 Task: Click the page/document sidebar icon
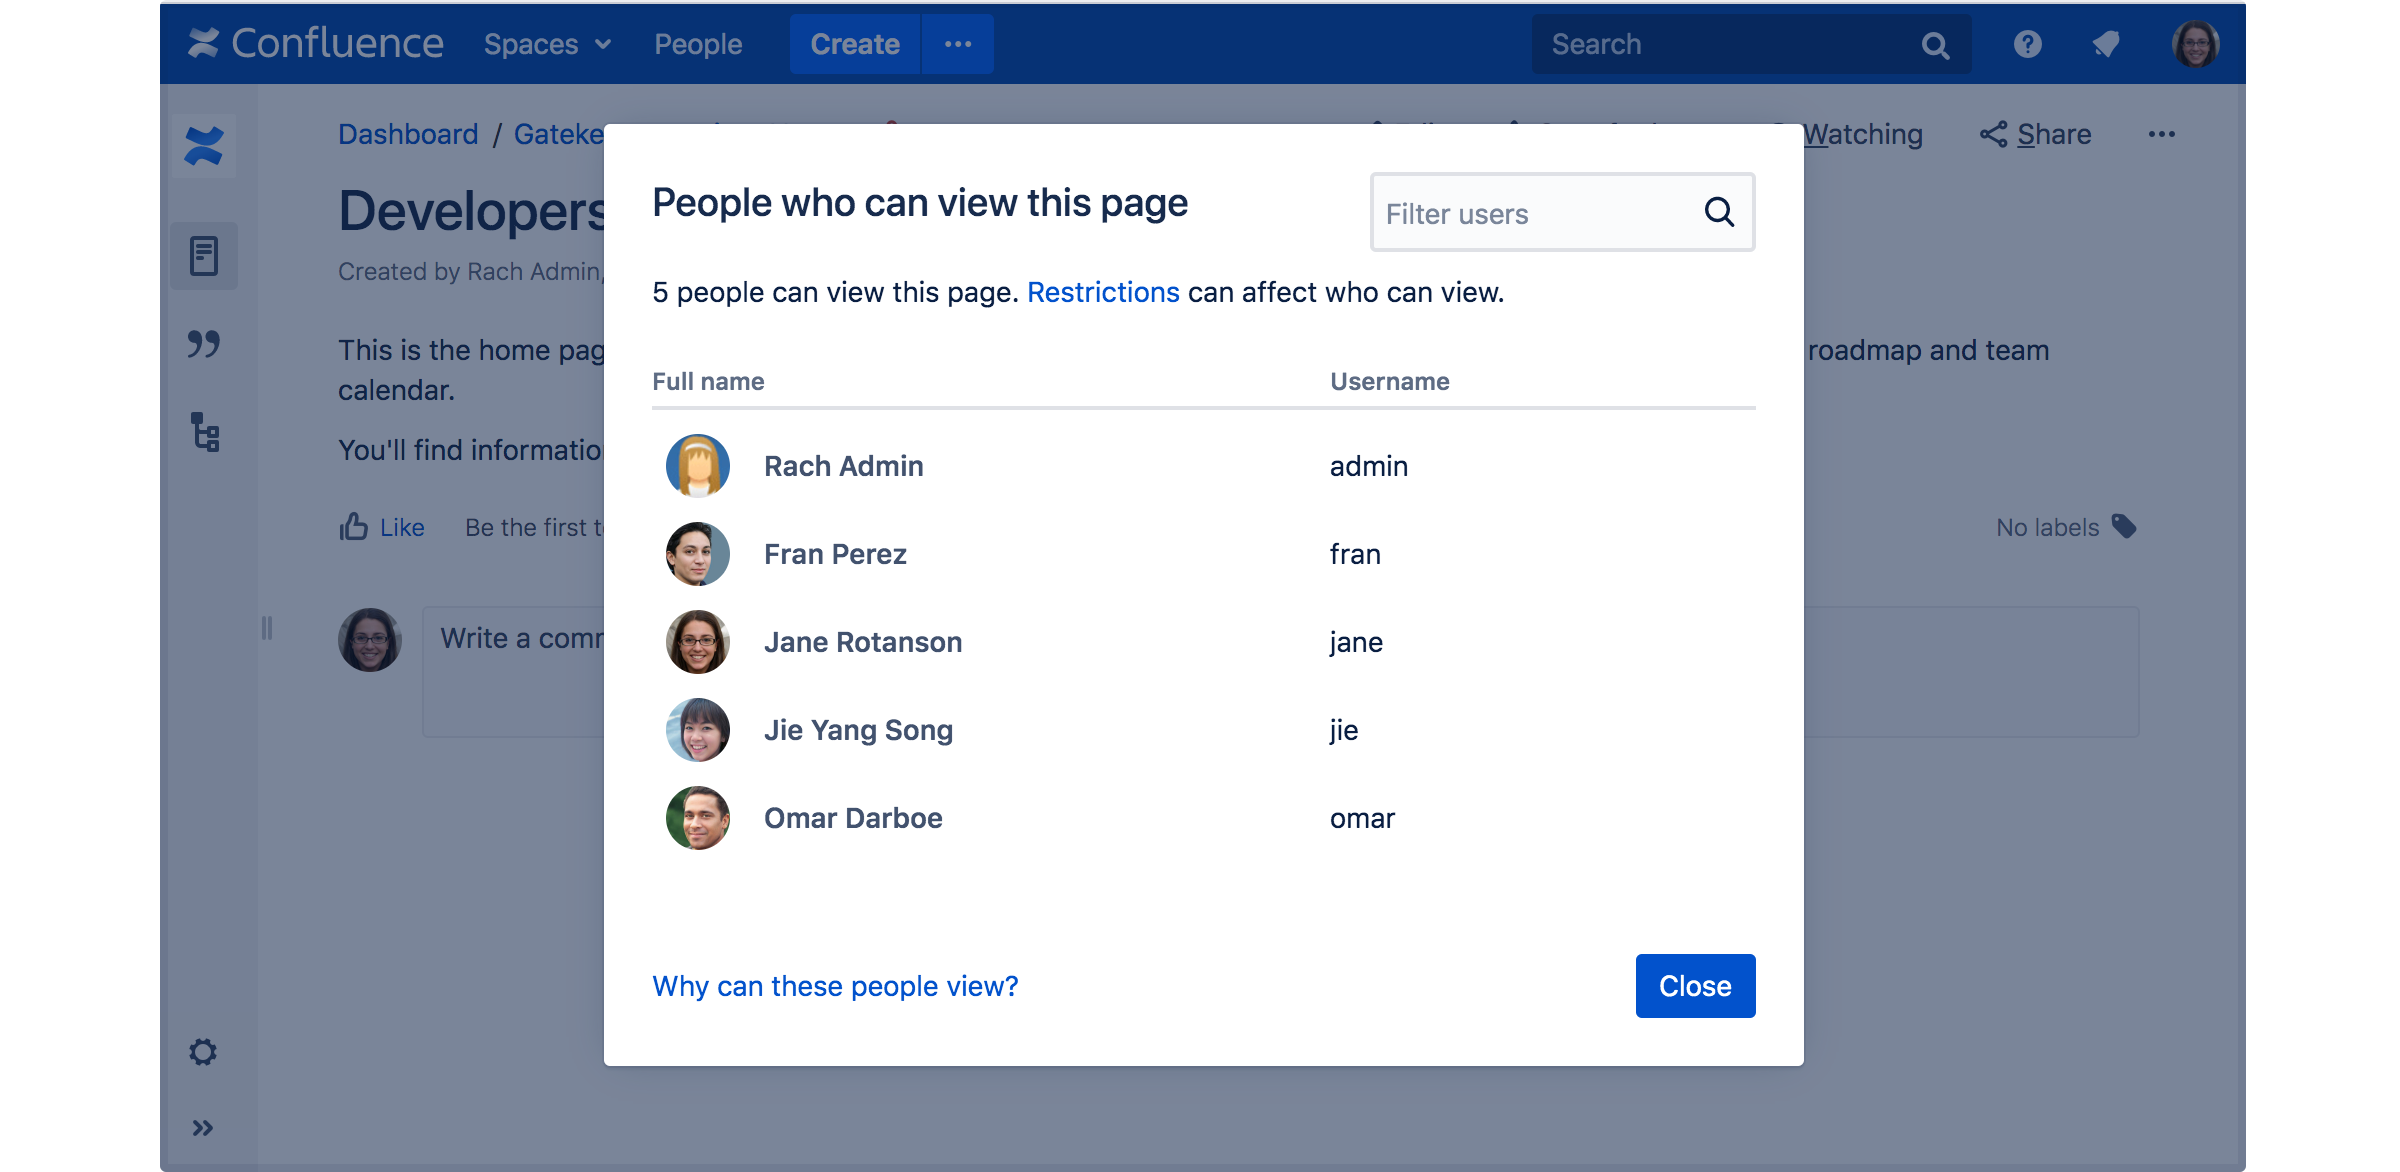205,254
